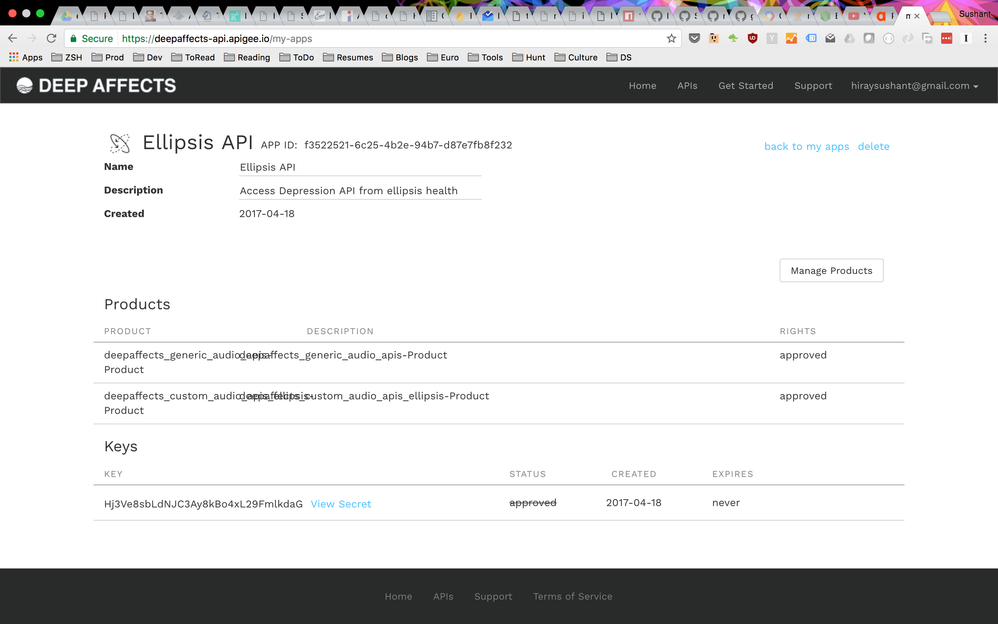Open the Tools bookmarks folder
This screenshot has height=624, width=998.
(486, 57)
